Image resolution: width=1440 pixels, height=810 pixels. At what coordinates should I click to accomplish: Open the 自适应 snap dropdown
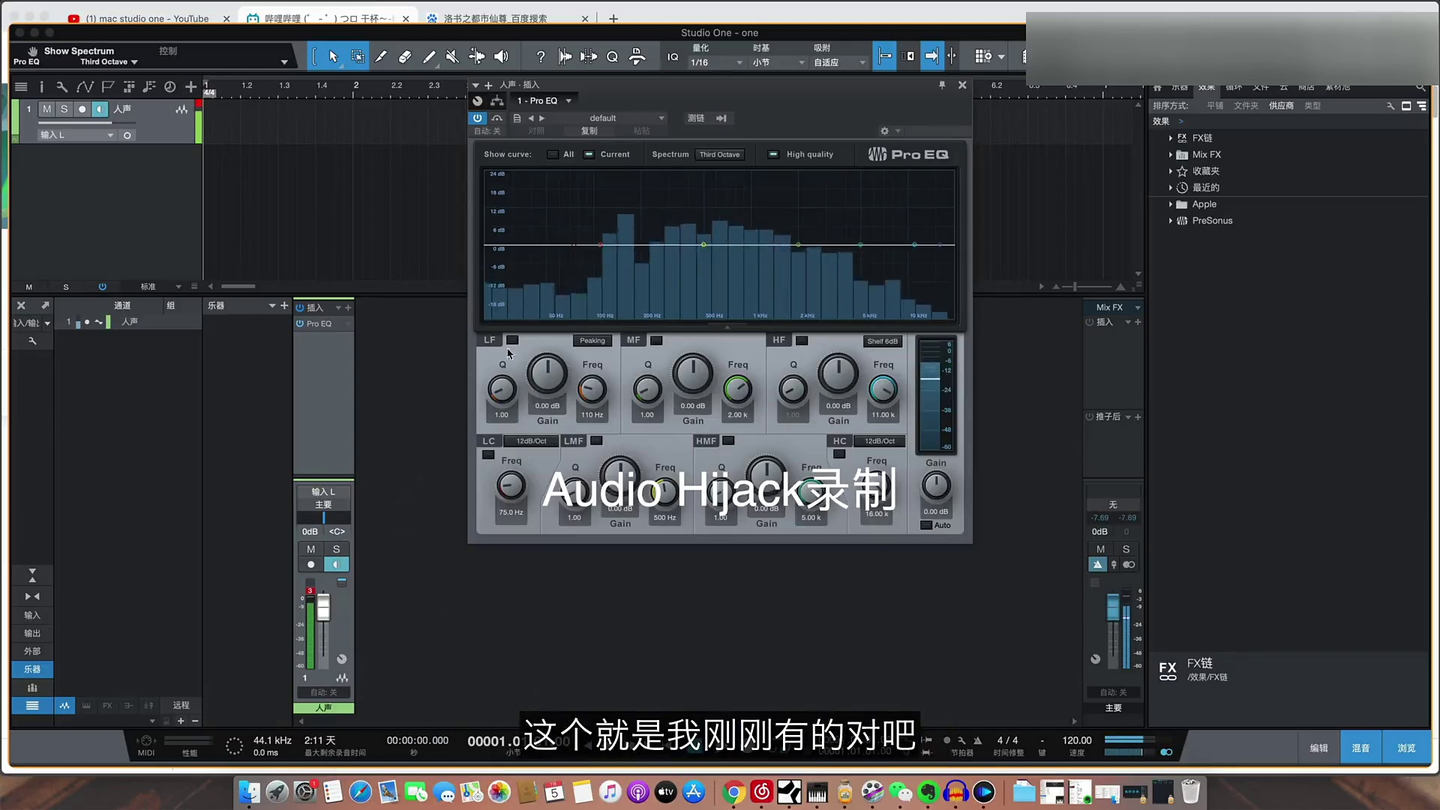coord(838,62)
